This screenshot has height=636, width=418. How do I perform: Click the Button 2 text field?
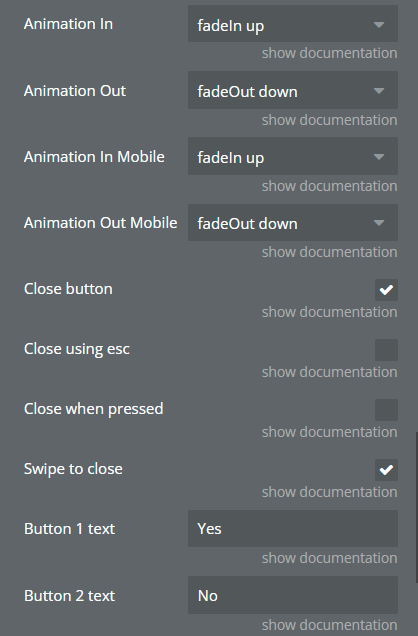(293, 595)
